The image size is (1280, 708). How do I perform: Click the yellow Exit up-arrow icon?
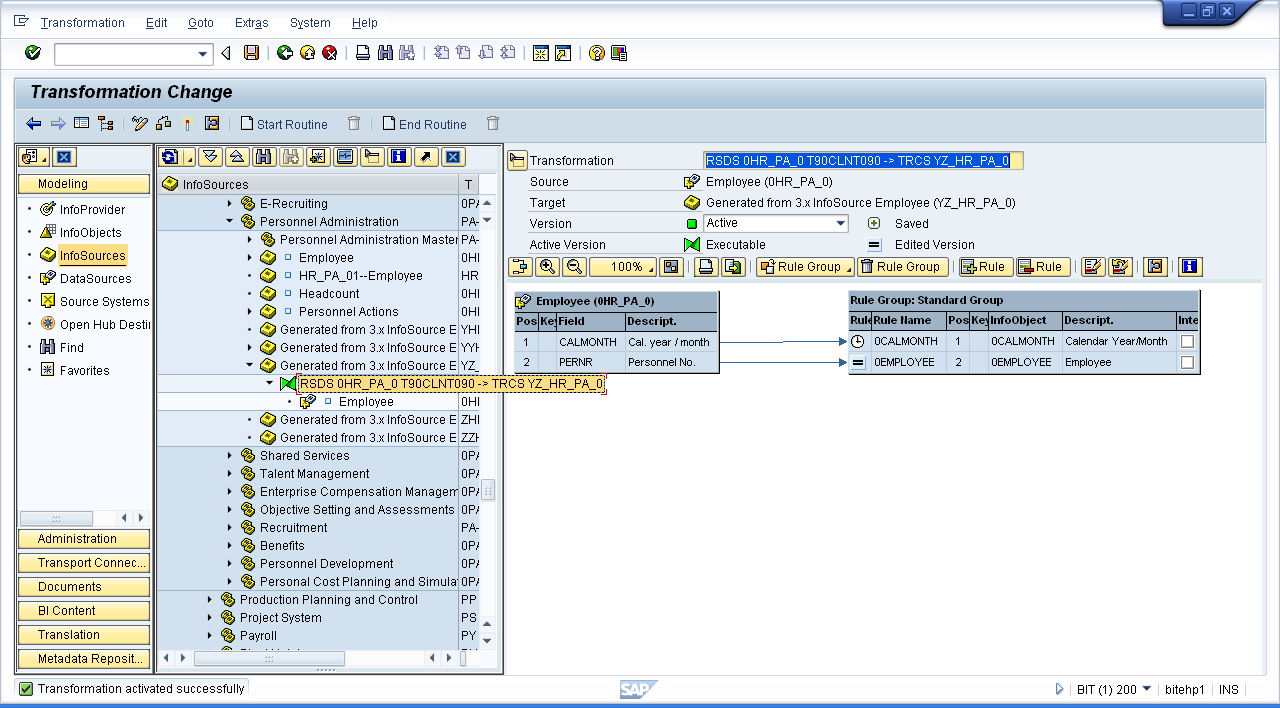click(307, 53)
